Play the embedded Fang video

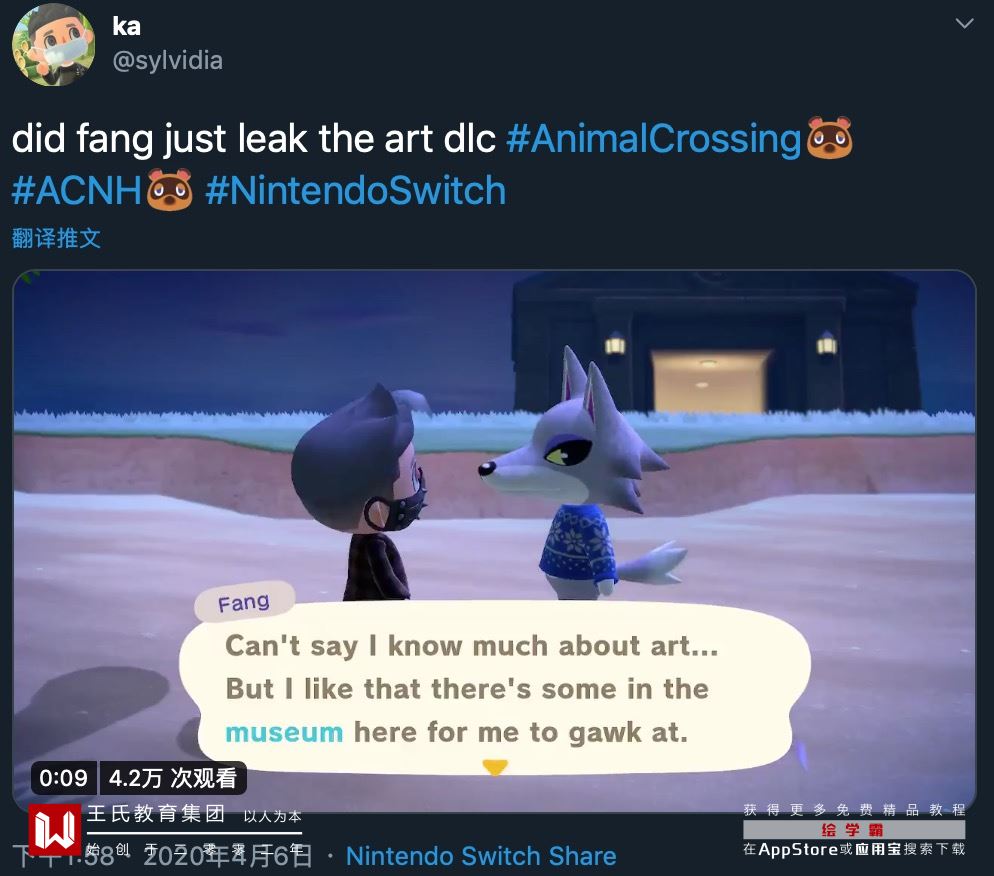pyautogui.click(x=494, y=541)
